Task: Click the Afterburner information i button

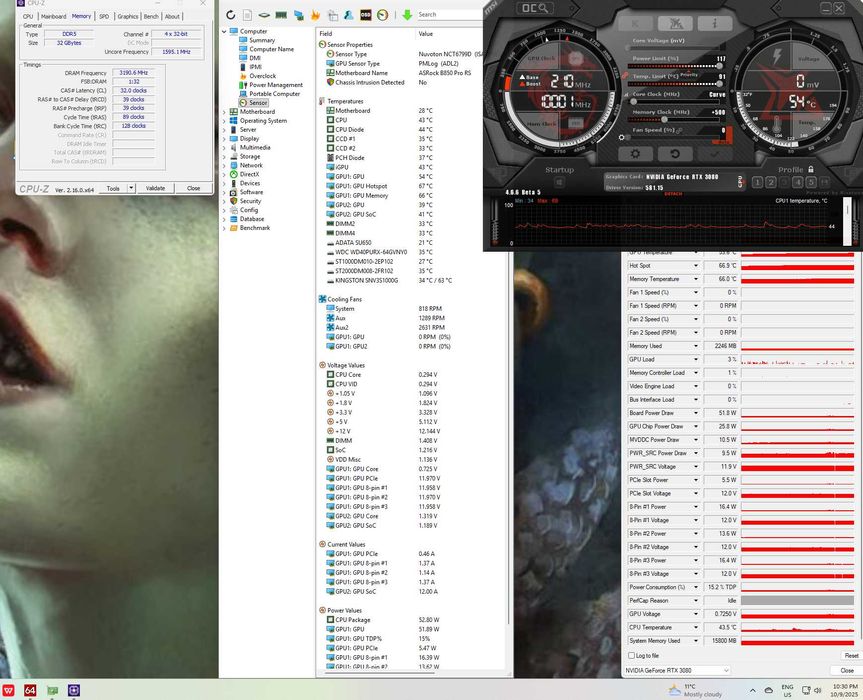Action: pyautogui.click(x=715, y=23)
